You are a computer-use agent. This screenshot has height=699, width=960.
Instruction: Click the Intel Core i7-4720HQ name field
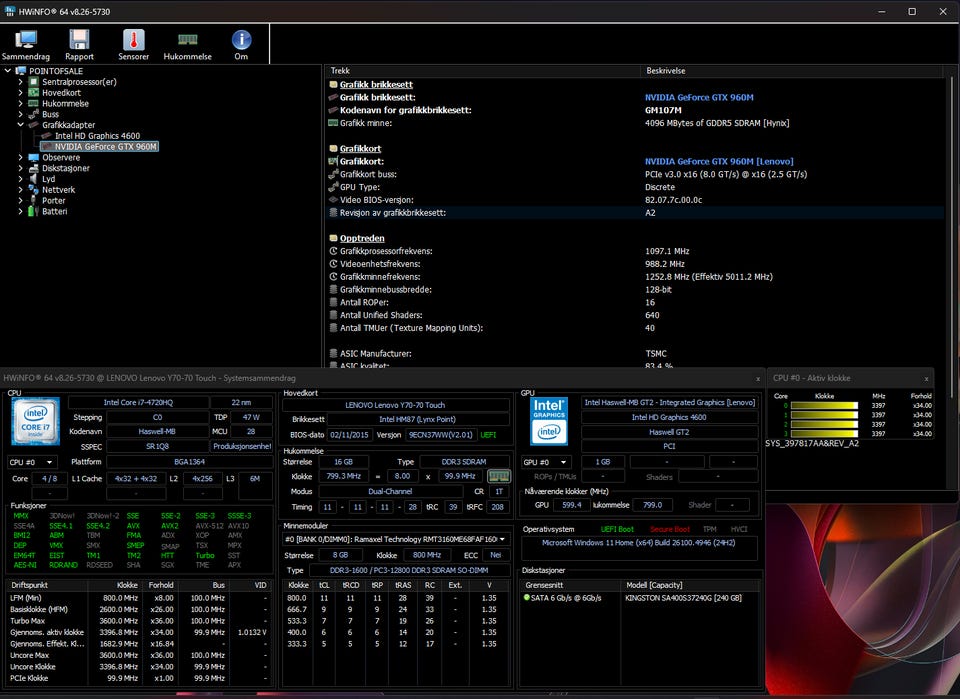coord(138,402)
